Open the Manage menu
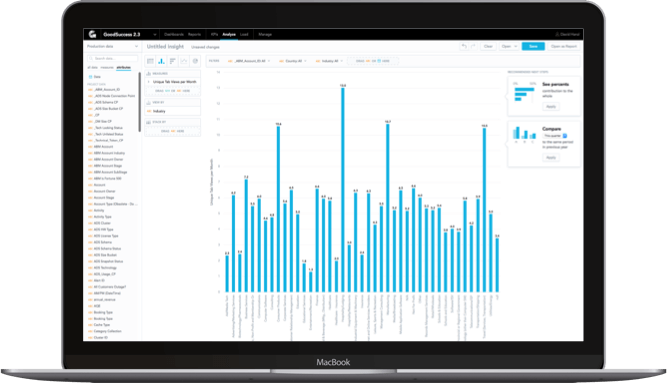This screenshot has width=668, height=383. (x=265, y=35)
